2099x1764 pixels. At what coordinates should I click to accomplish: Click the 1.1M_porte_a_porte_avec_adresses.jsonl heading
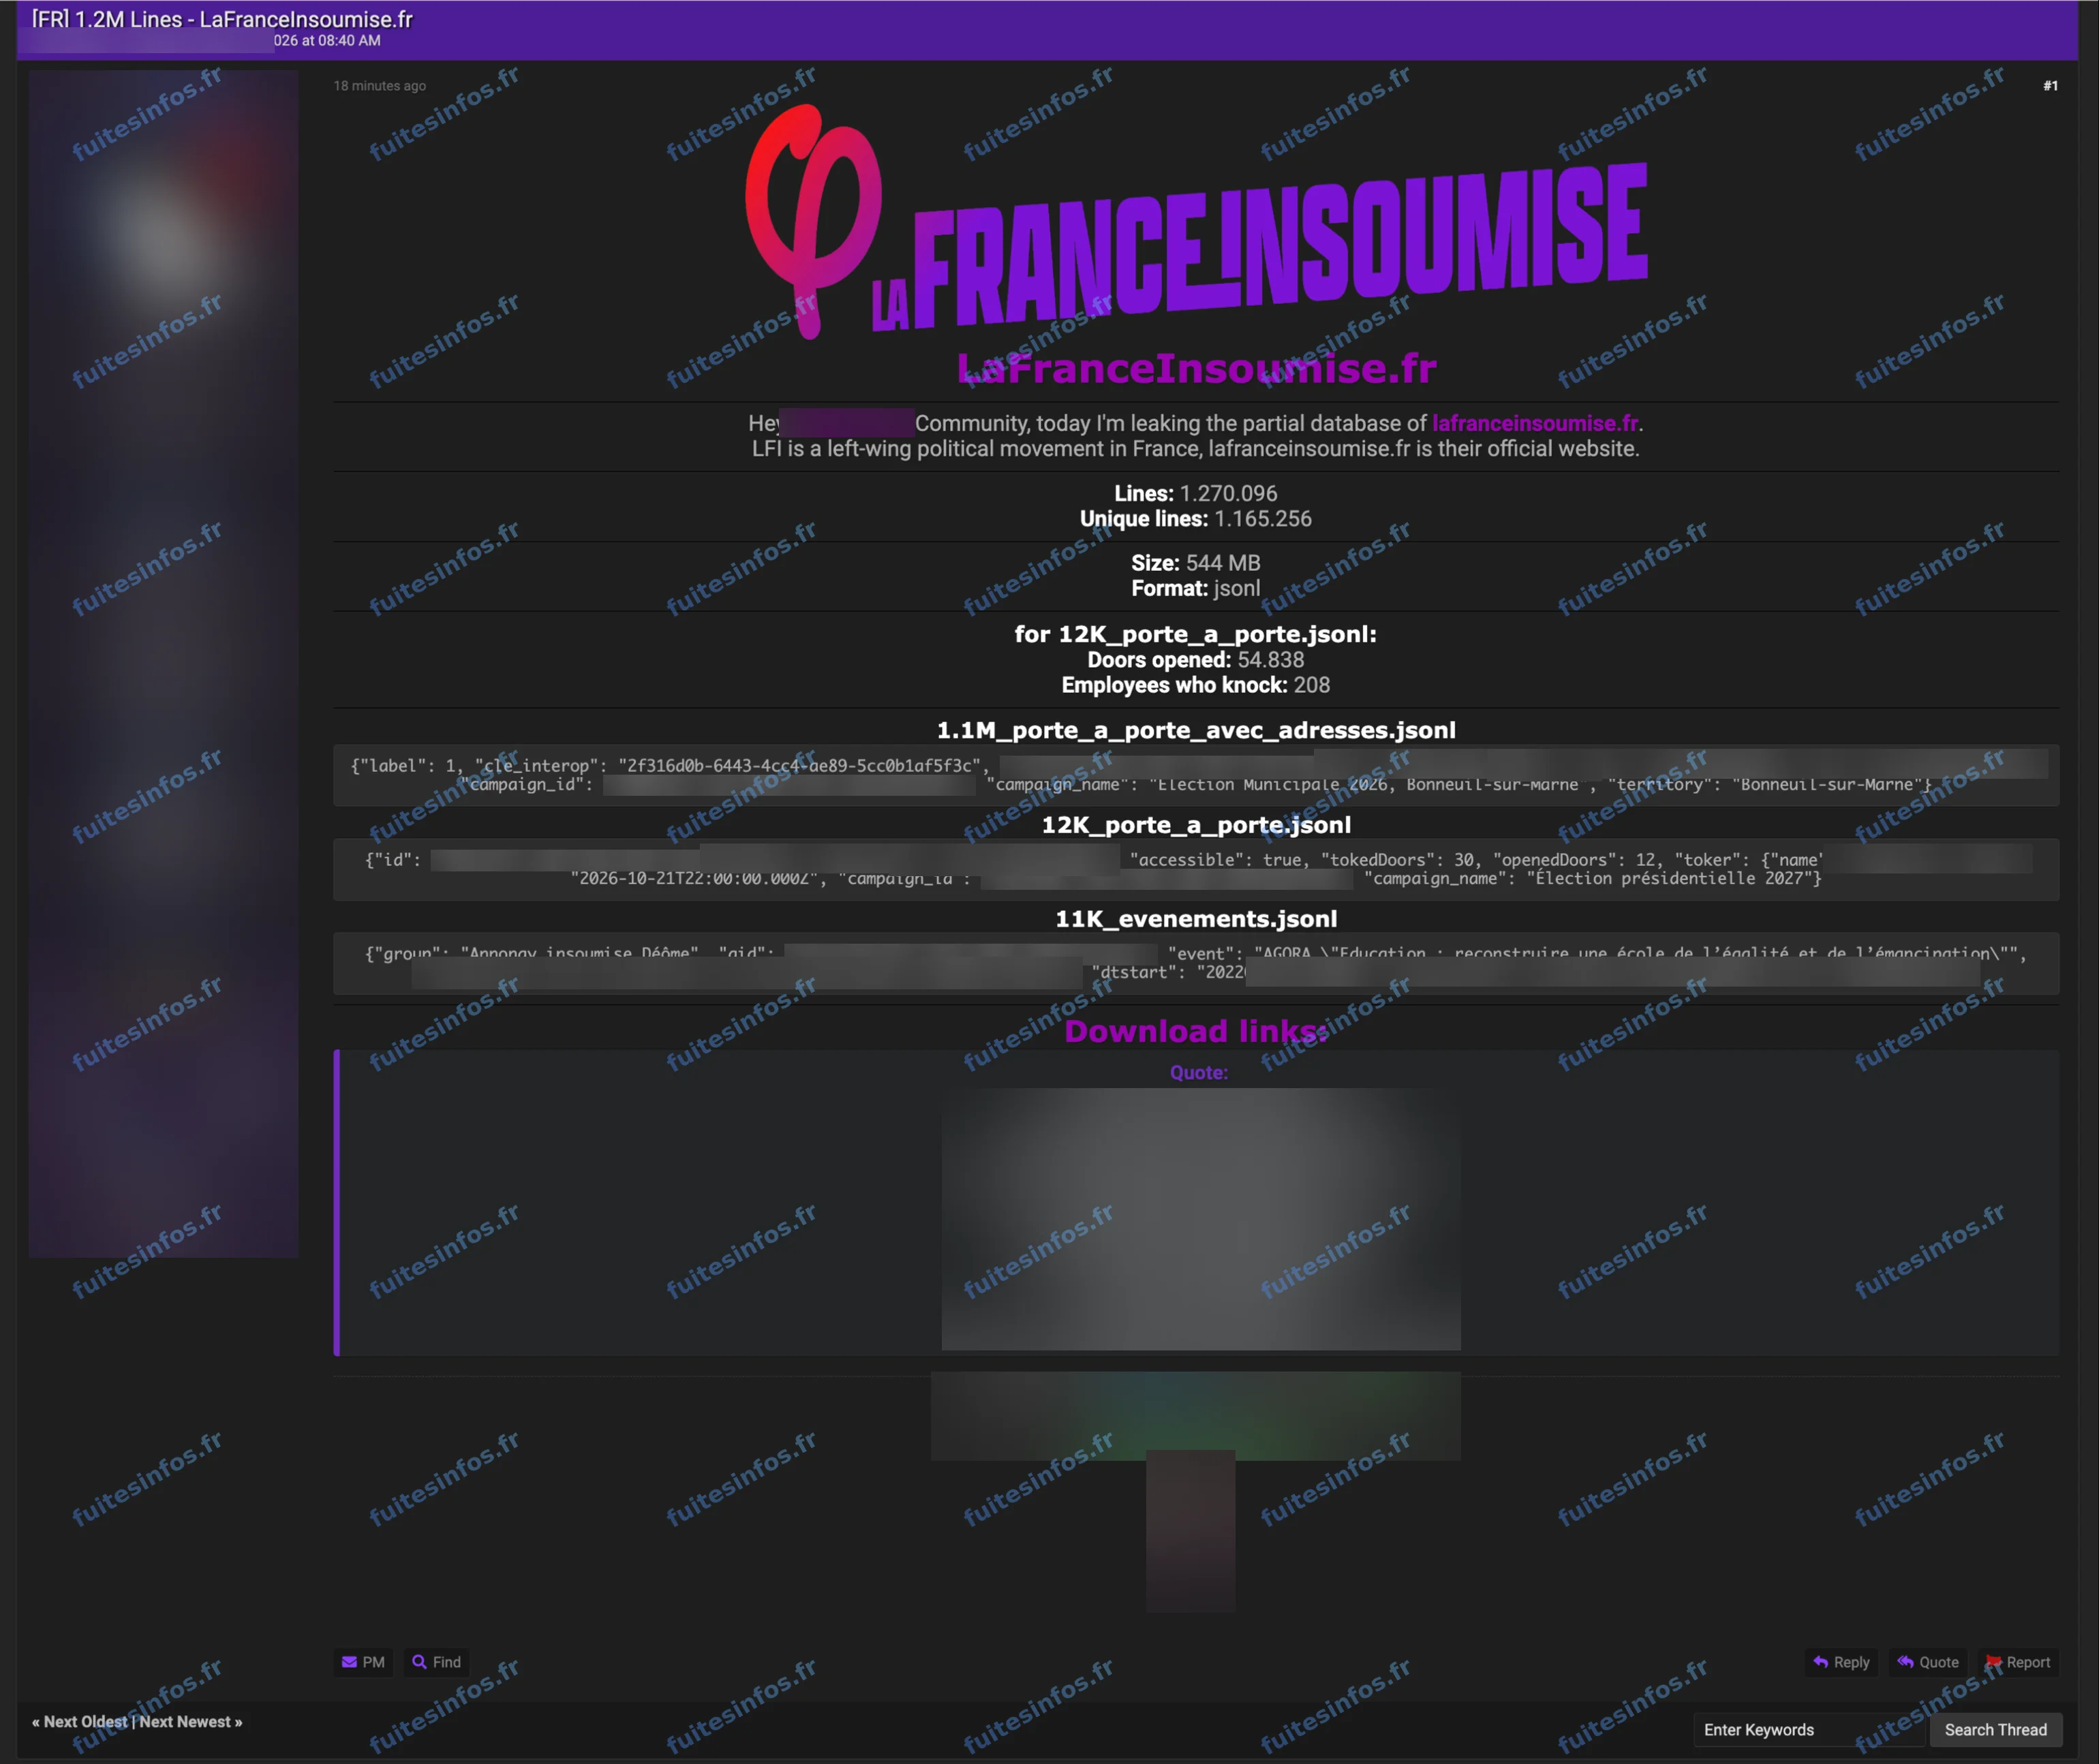click(x=1196, y=730)
